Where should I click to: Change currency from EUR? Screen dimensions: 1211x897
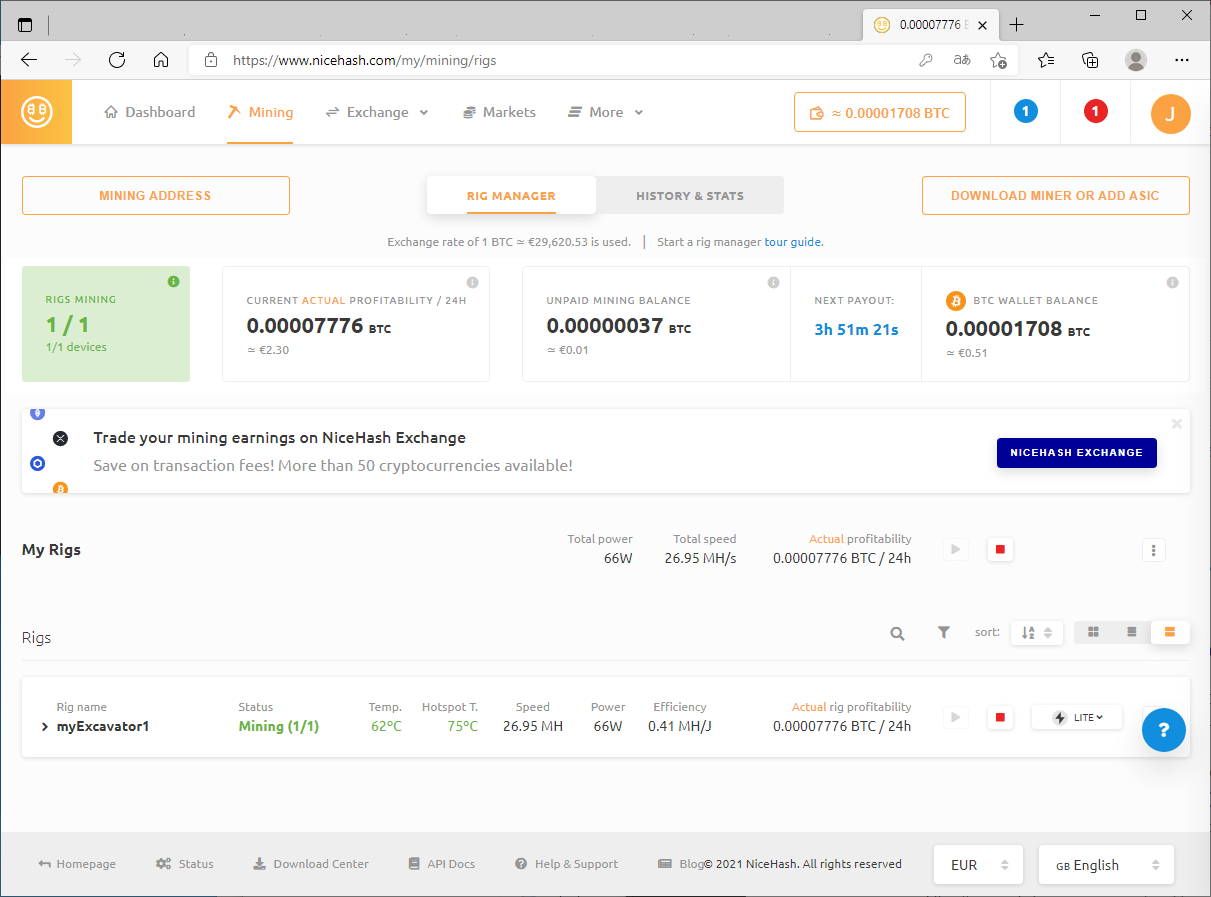pos(978,865)
